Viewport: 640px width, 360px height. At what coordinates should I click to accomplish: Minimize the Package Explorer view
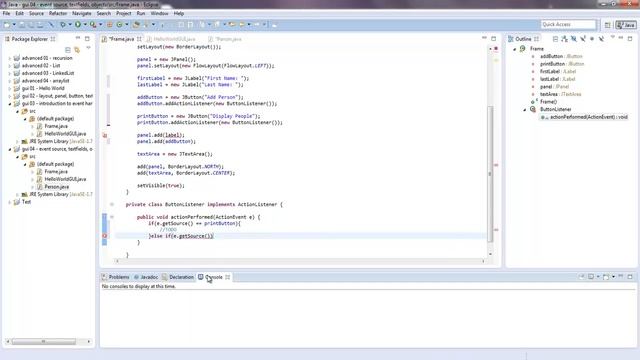tap(78, 38)
